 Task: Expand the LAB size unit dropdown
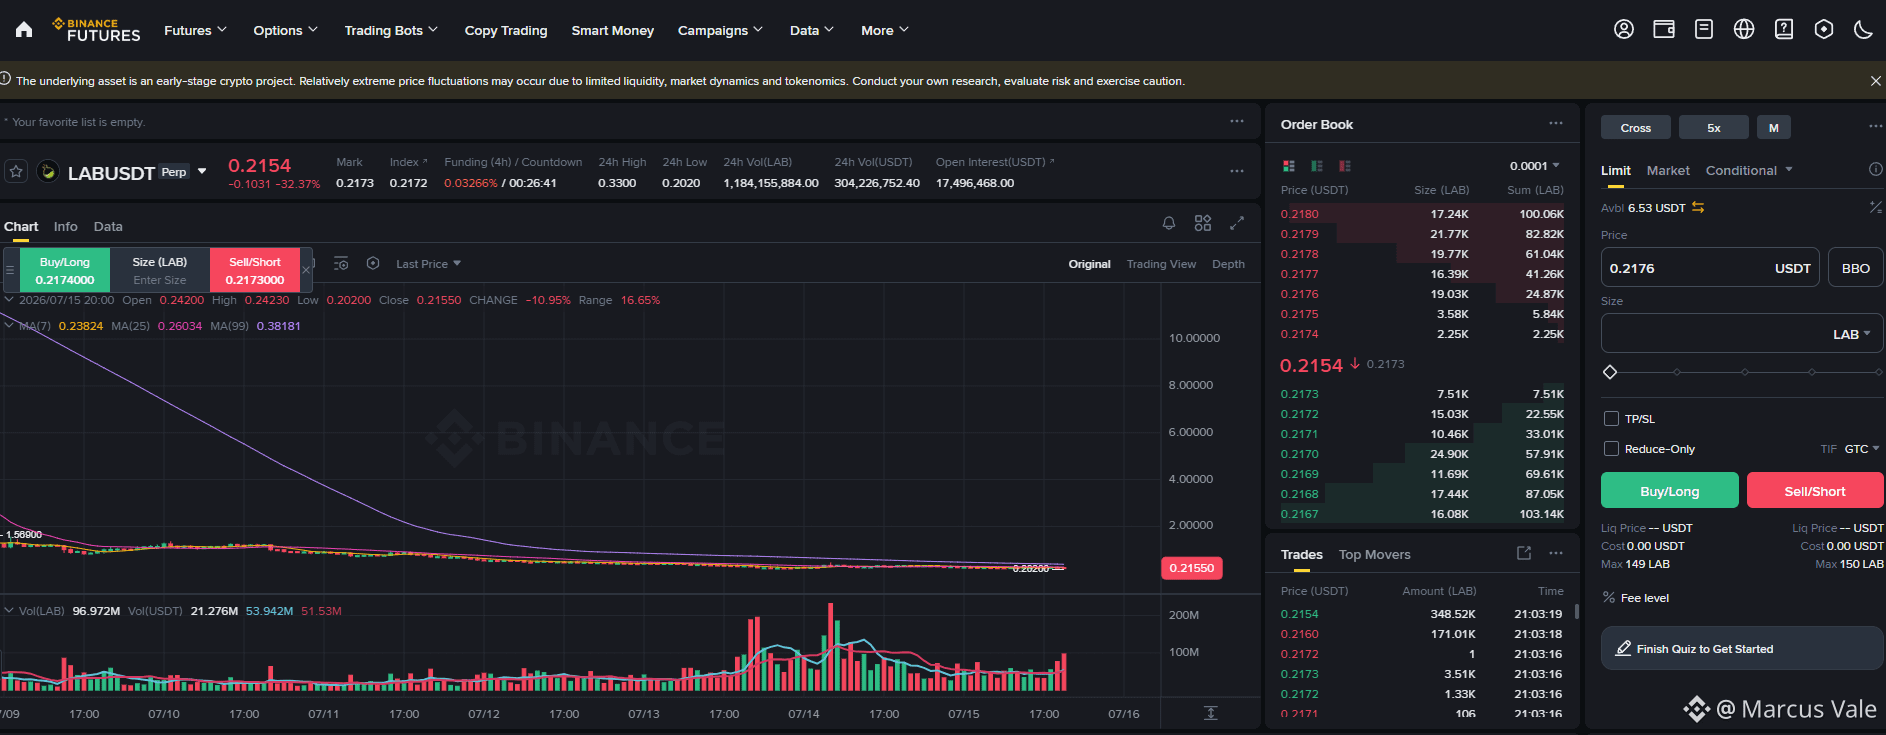pyautogui.click(x=1851, y=334)
